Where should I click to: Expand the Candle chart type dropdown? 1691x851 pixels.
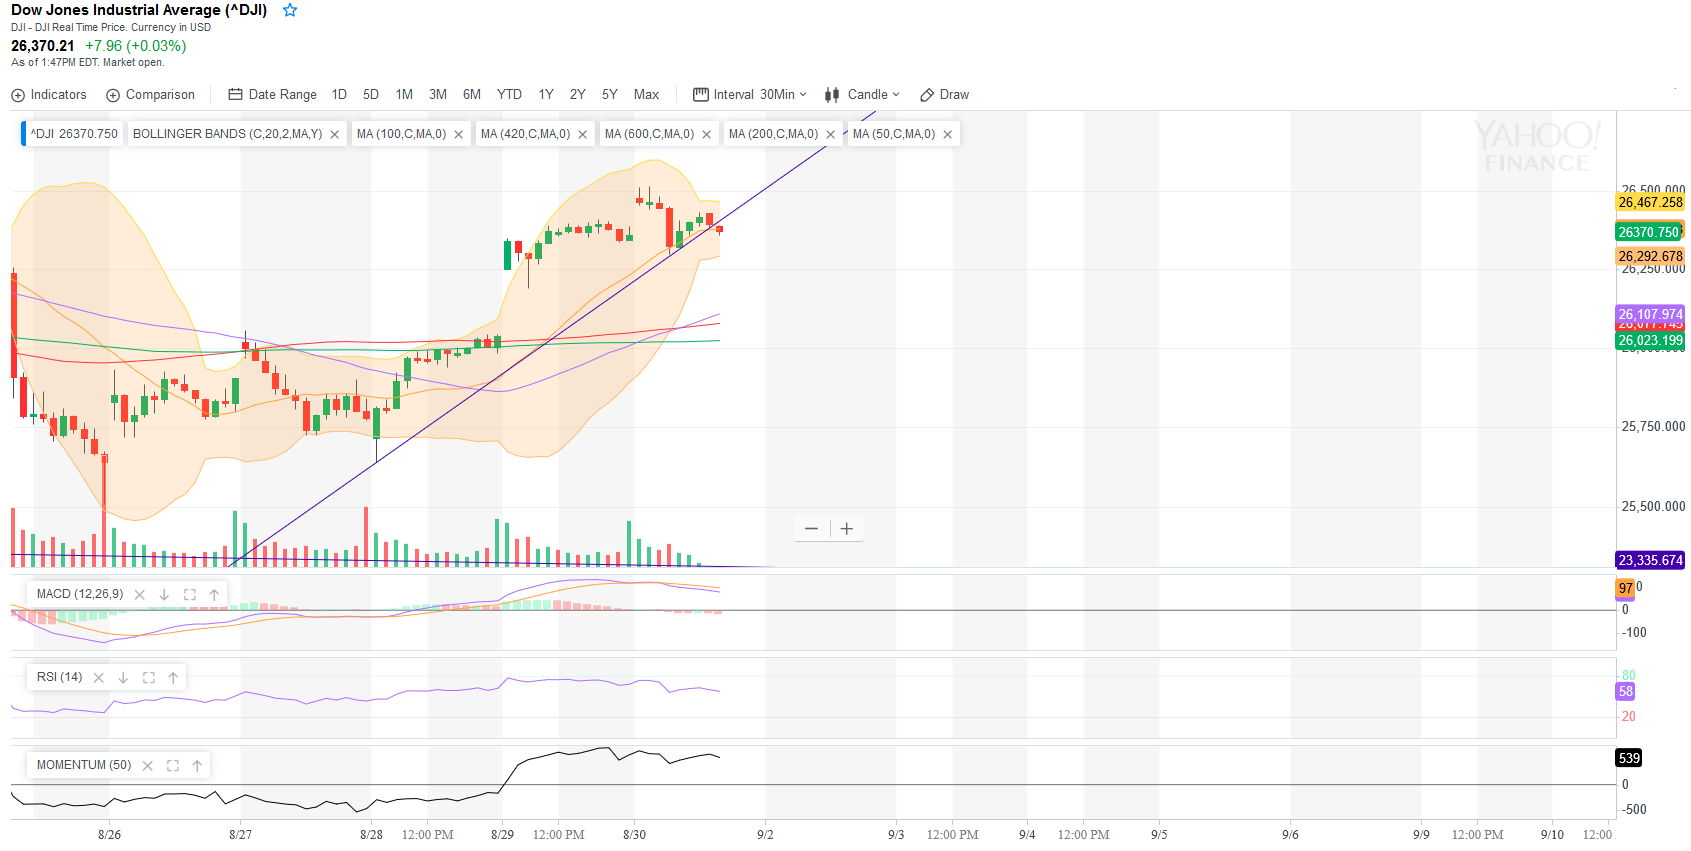pyautogui.click(x=862, y=95)
